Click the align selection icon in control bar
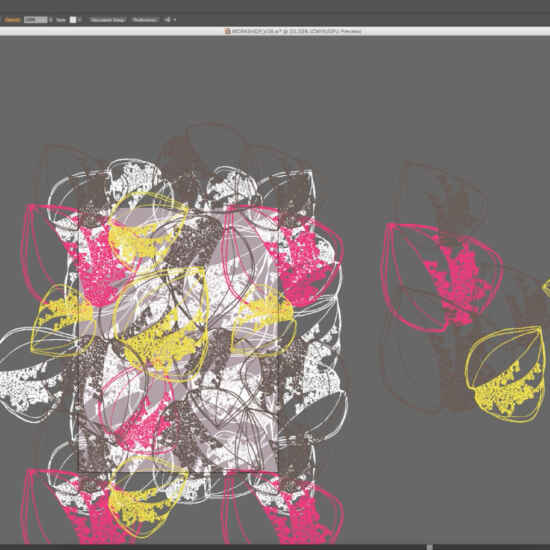 (168, 20)
